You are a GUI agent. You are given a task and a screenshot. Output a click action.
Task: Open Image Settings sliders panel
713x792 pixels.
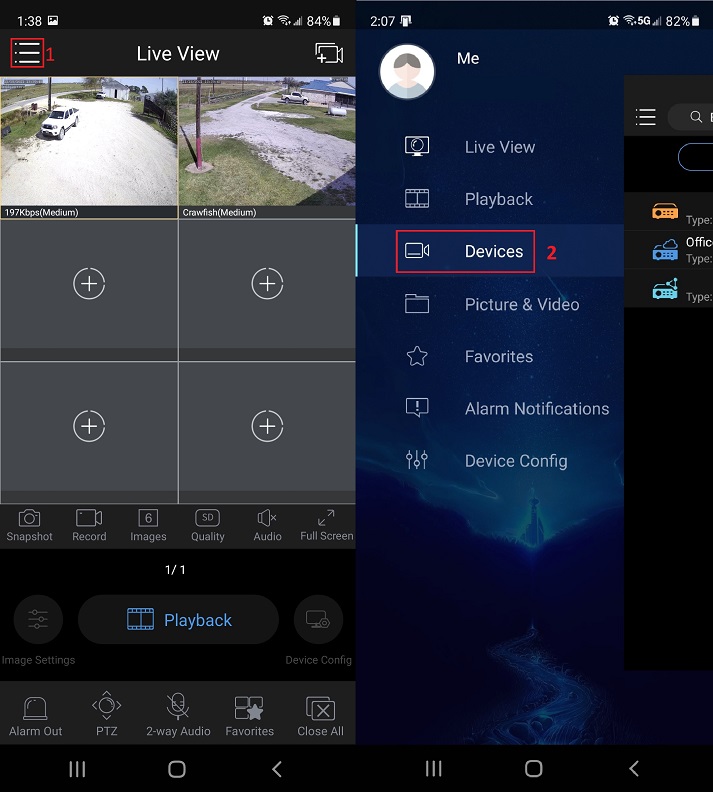38,620
